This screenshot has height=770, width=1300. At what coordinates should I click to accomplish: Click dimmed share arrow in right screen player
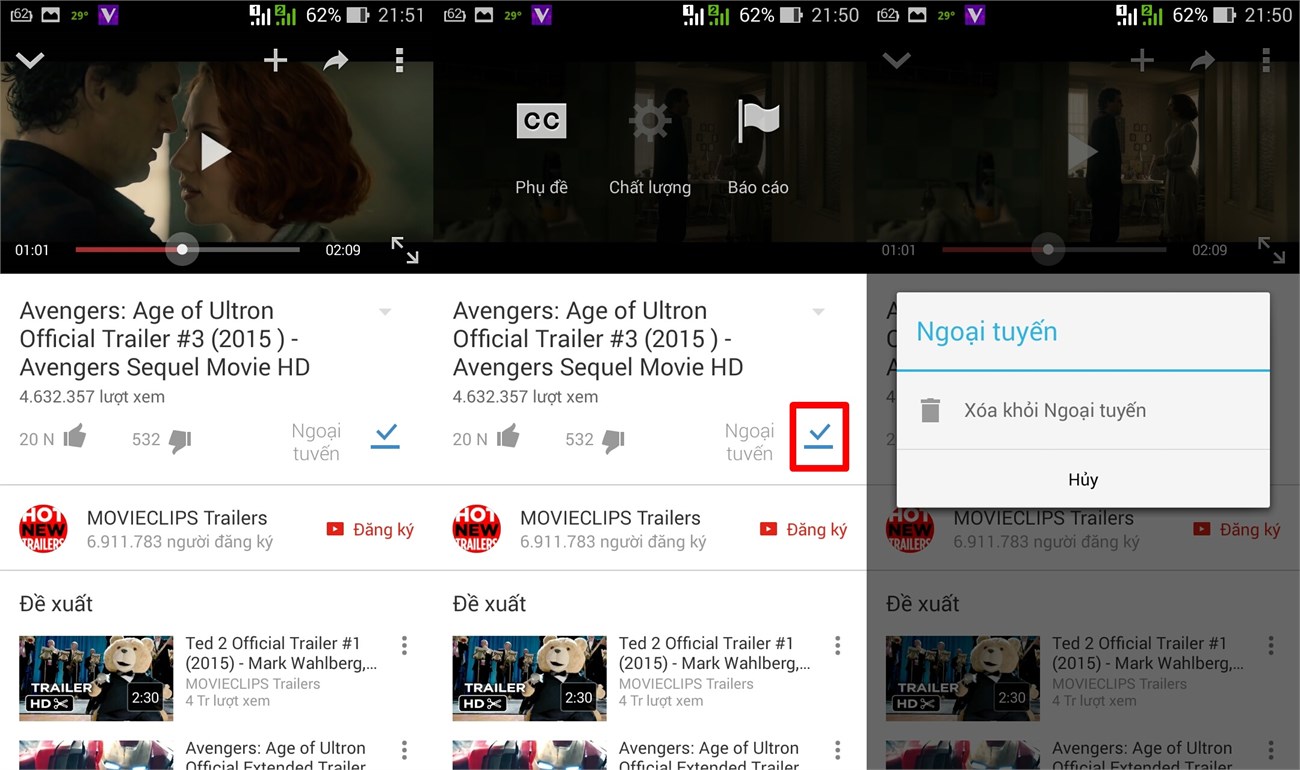(x=1202, y=61)
